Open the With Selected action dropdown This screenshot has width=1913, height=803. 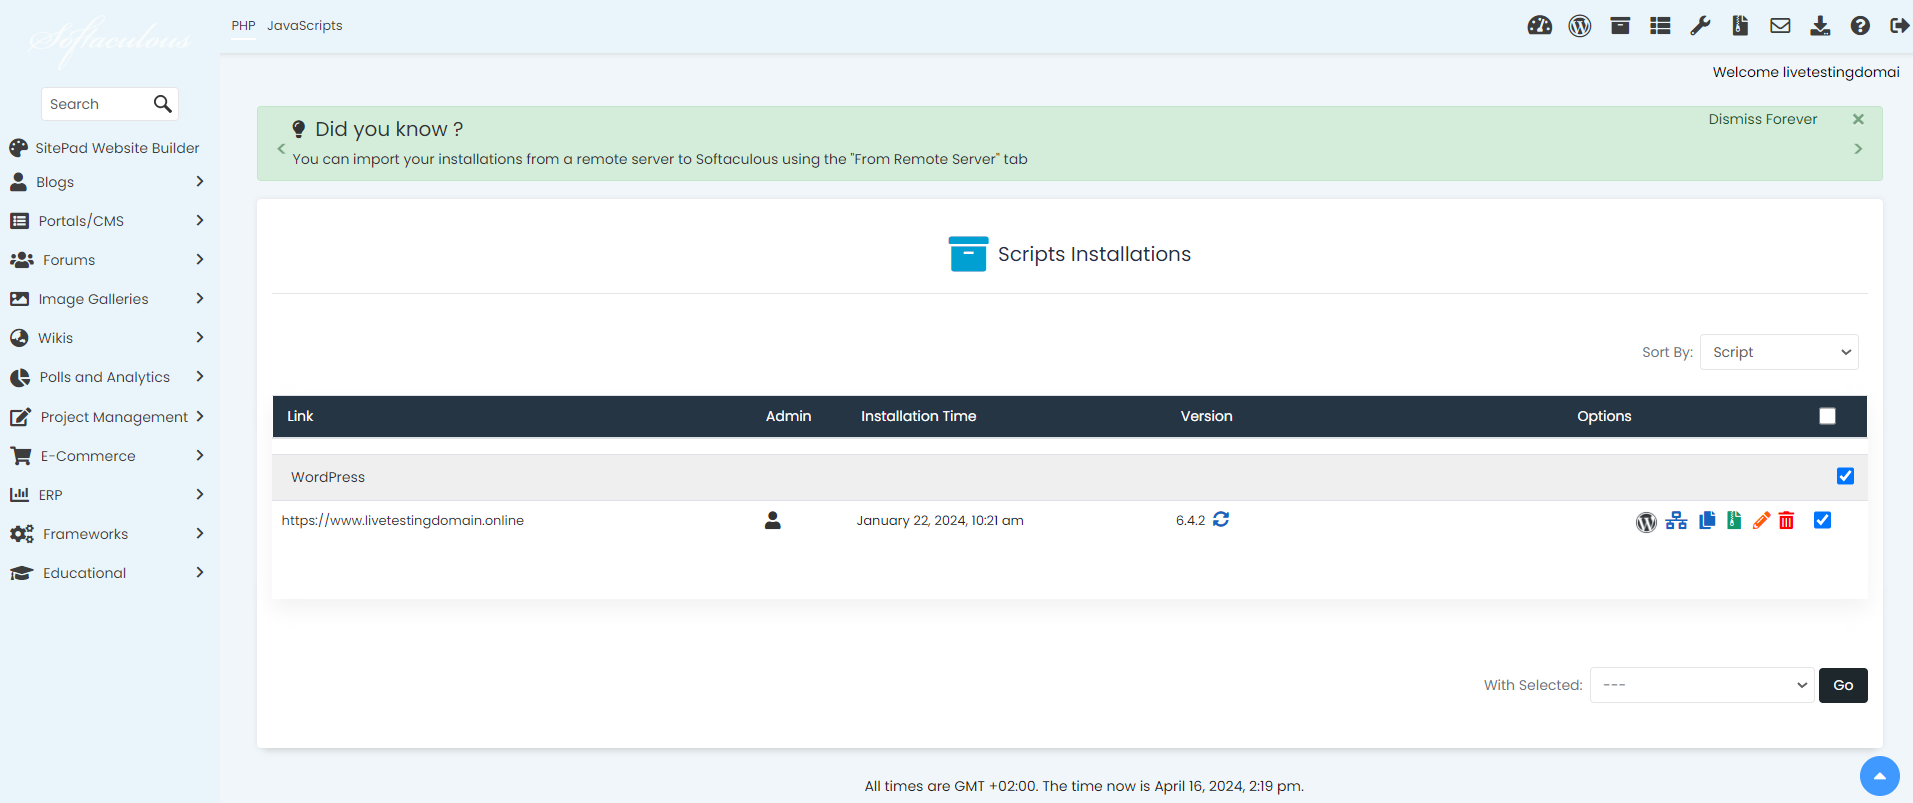pos(1701,685)
